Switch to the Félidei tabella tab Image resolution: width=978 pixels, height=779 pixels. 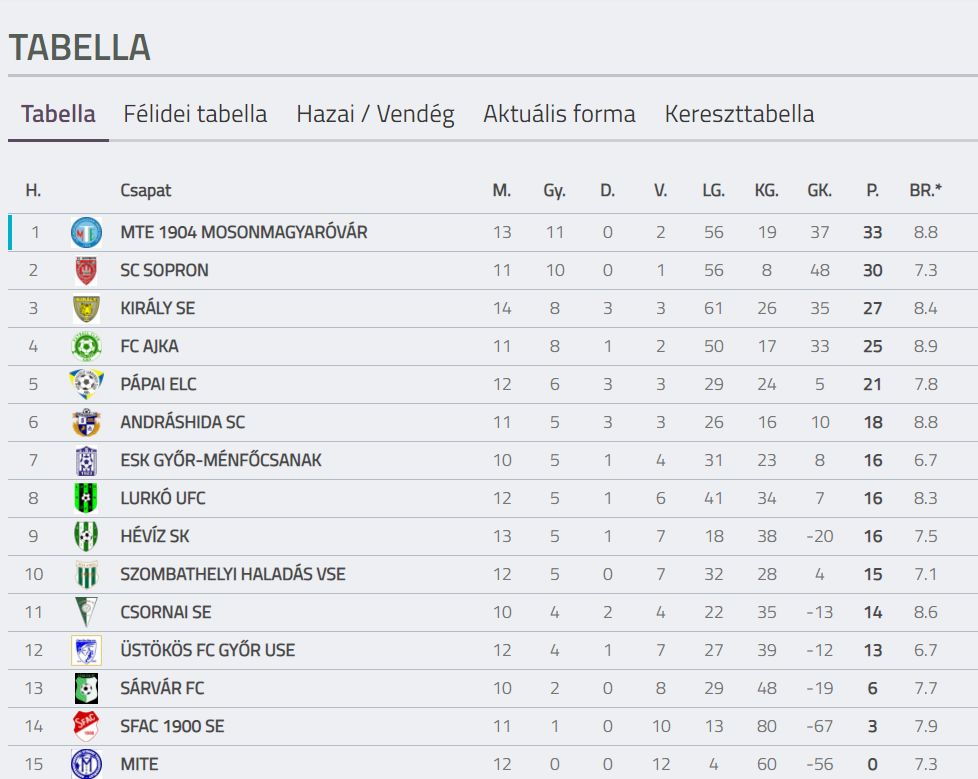pyautogui.click(x=195, y=114)
